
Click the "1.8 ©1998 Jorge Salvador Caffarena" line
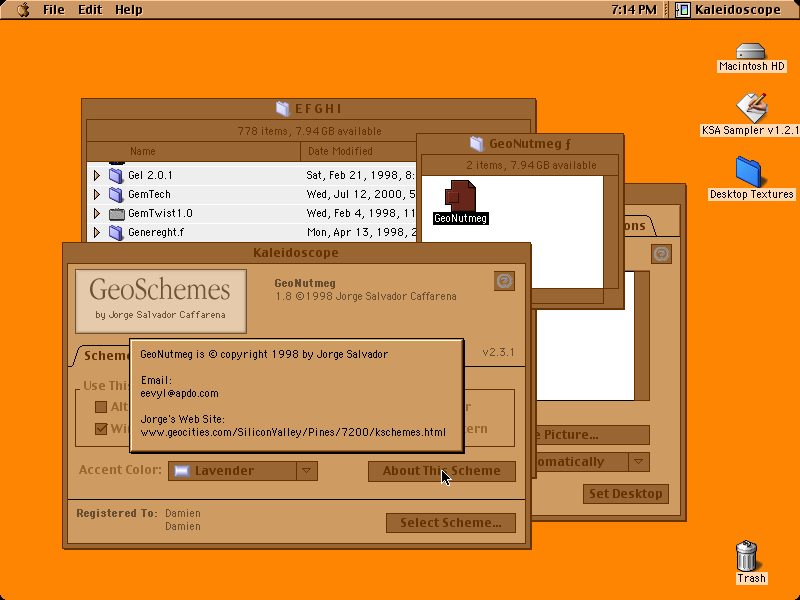366,296
